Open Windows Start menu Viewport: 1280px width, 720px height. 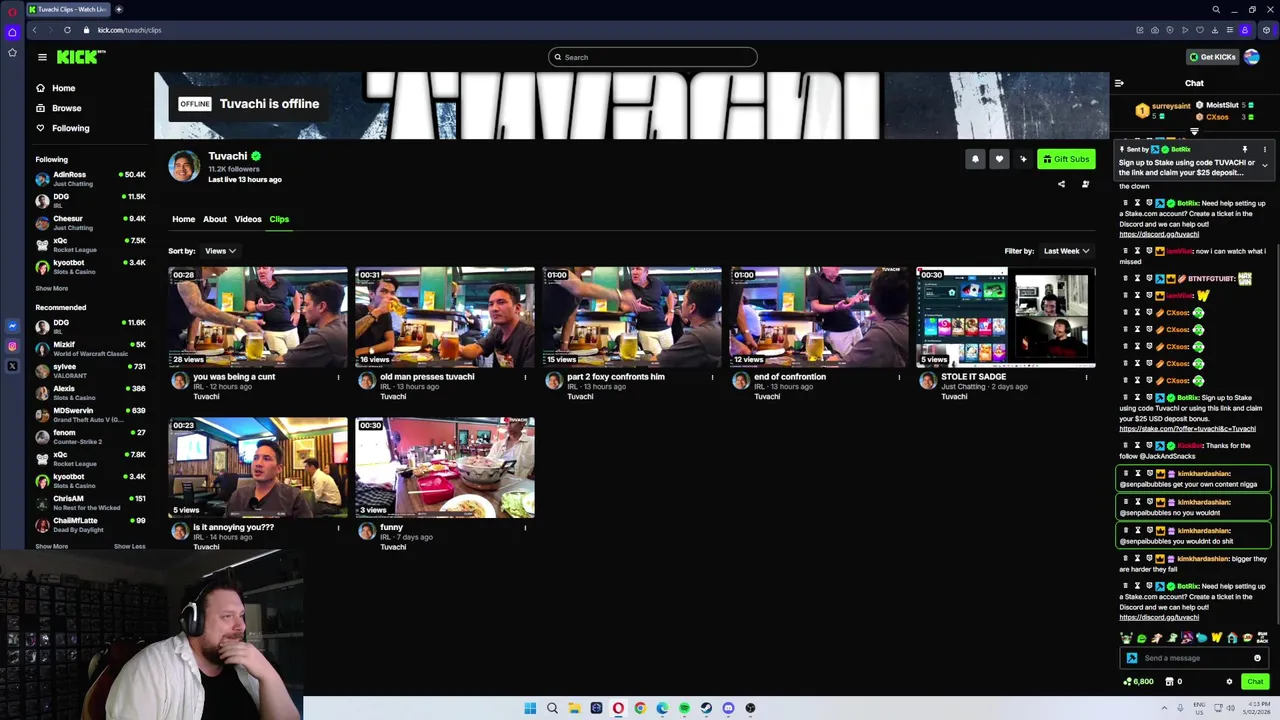click(x=530, y=708)
